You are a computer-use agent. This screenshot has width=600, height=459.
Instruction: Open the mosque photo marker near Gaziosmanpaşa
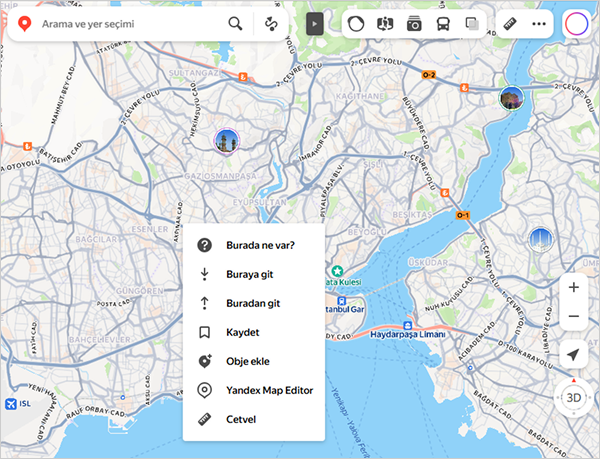(227, 141)
